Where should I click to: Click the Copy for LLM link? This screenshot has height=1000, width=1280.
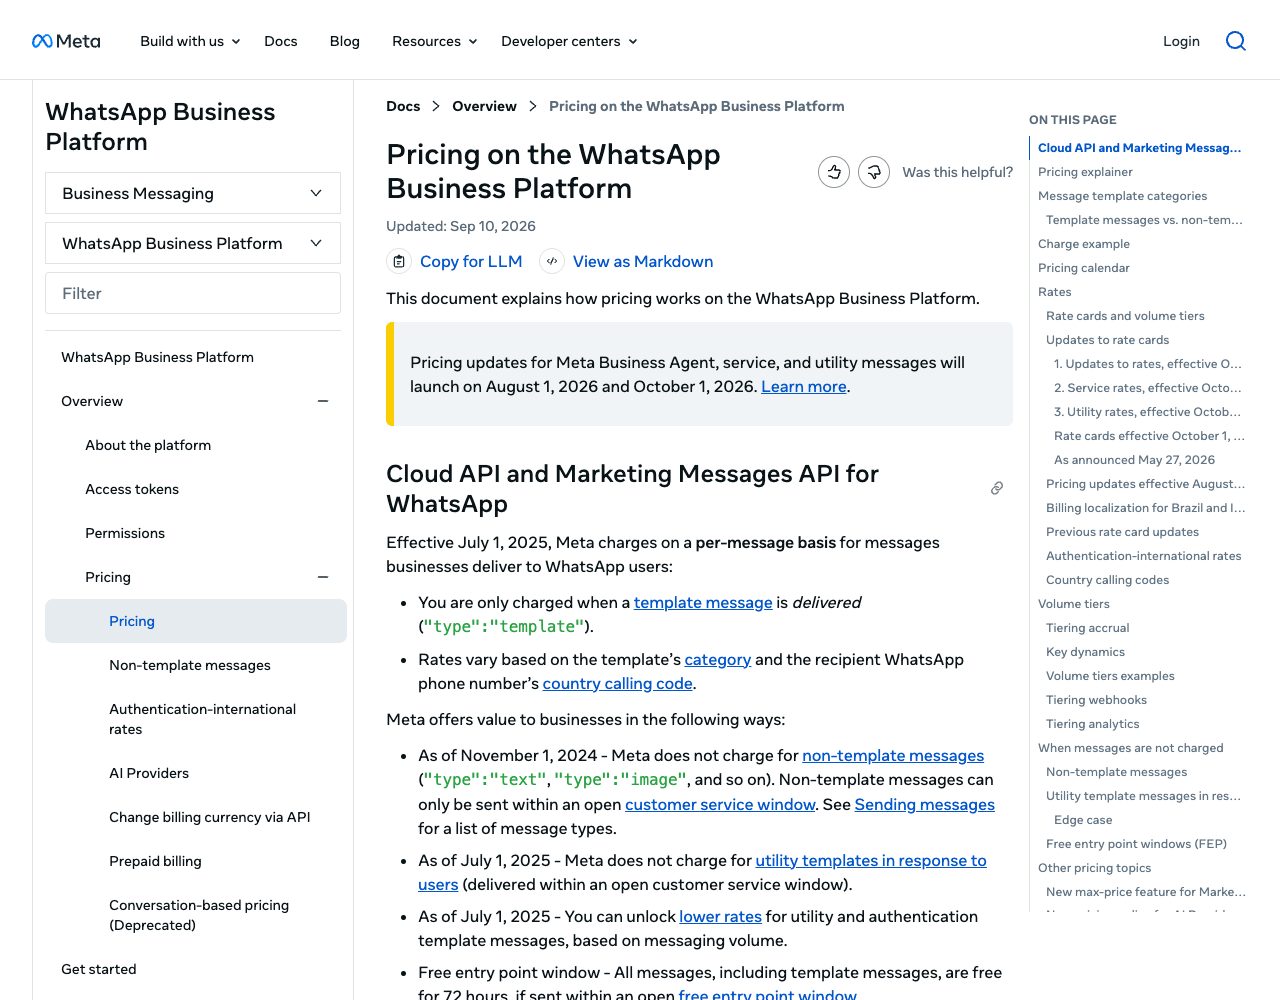click(x=471, y=261)
